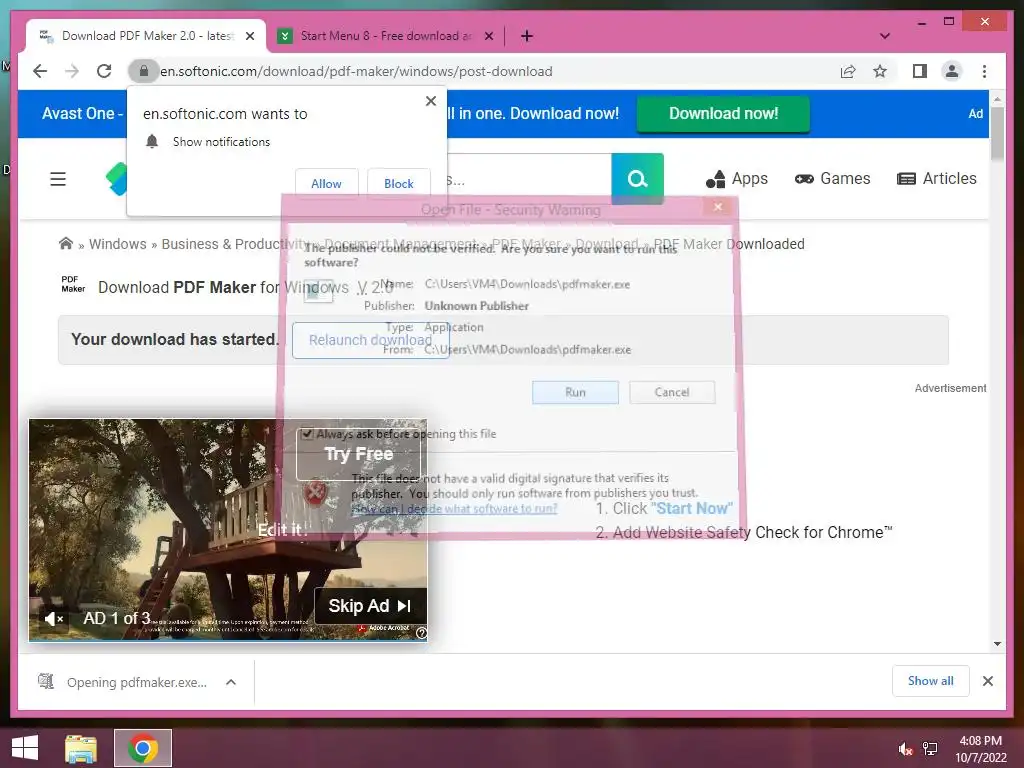
Task: Click the PDF Maker logo icon
Action: pyautogui.click(x=73, y=284)
